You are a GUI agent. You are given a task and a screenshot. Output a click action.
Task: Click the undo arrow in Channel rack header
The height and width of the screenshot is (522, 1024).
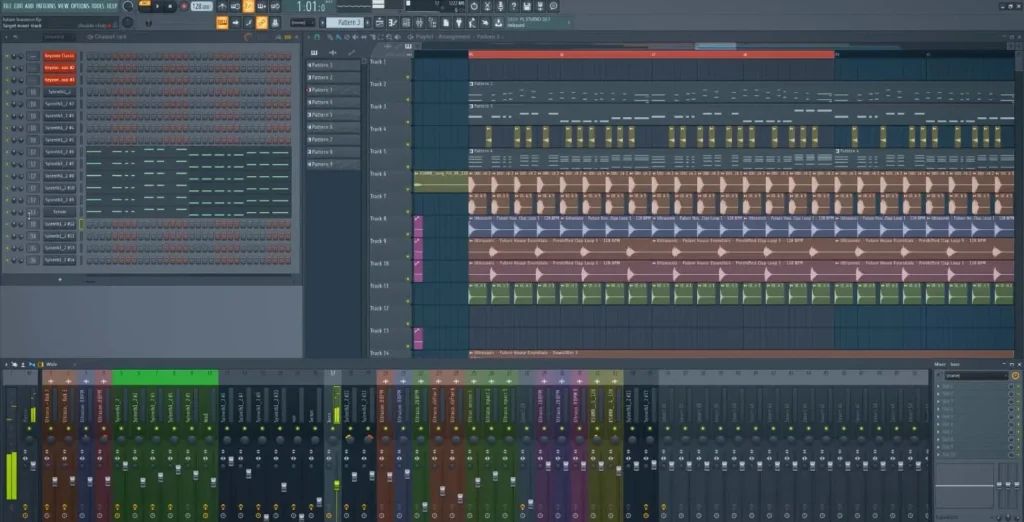pyautogui.click(x=15, y=37)
